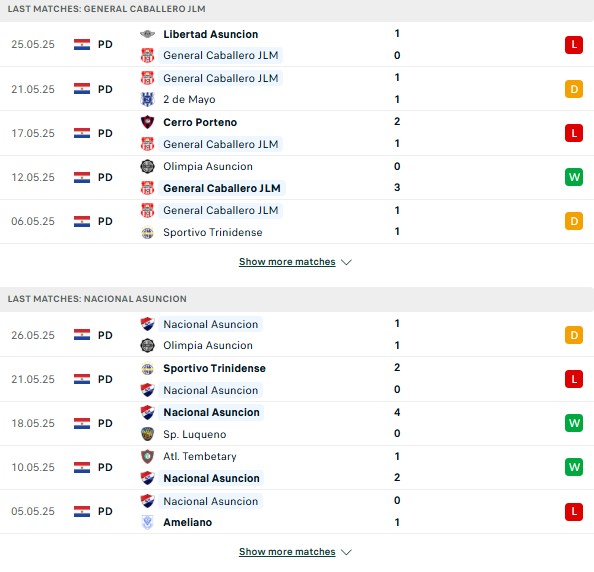
Task: Open the Sportivo Trinidense team on 21.05.25
Action: [x=214, y=368]
